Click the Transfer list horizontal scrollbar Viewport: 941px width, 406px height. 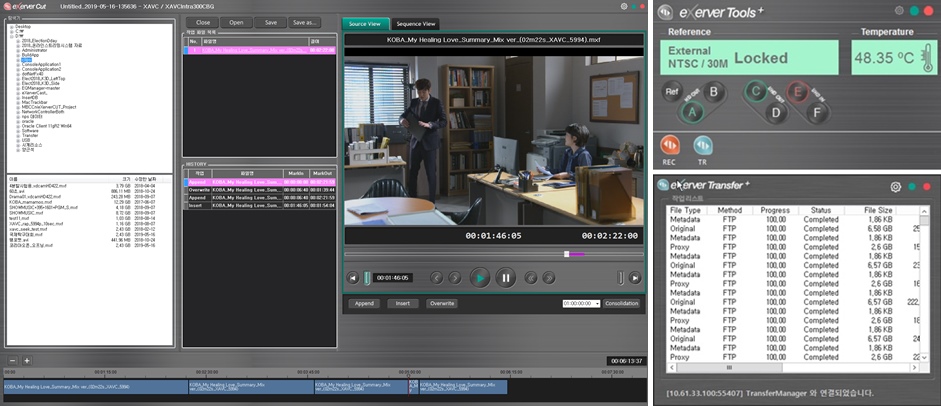click(x=792, y=367)
